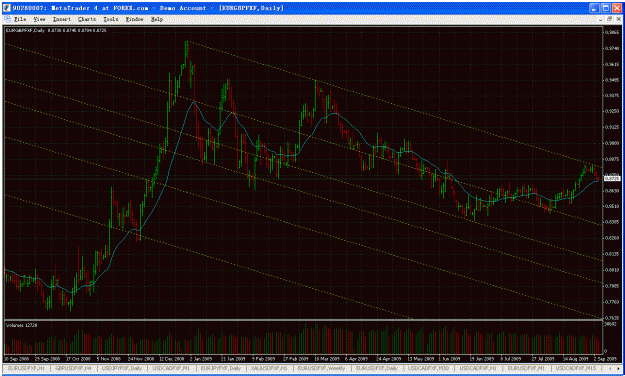Click the MetaTrader app icon in title bar
The image size is (625, 376).
pyautogui.click(x=7, y=8)
